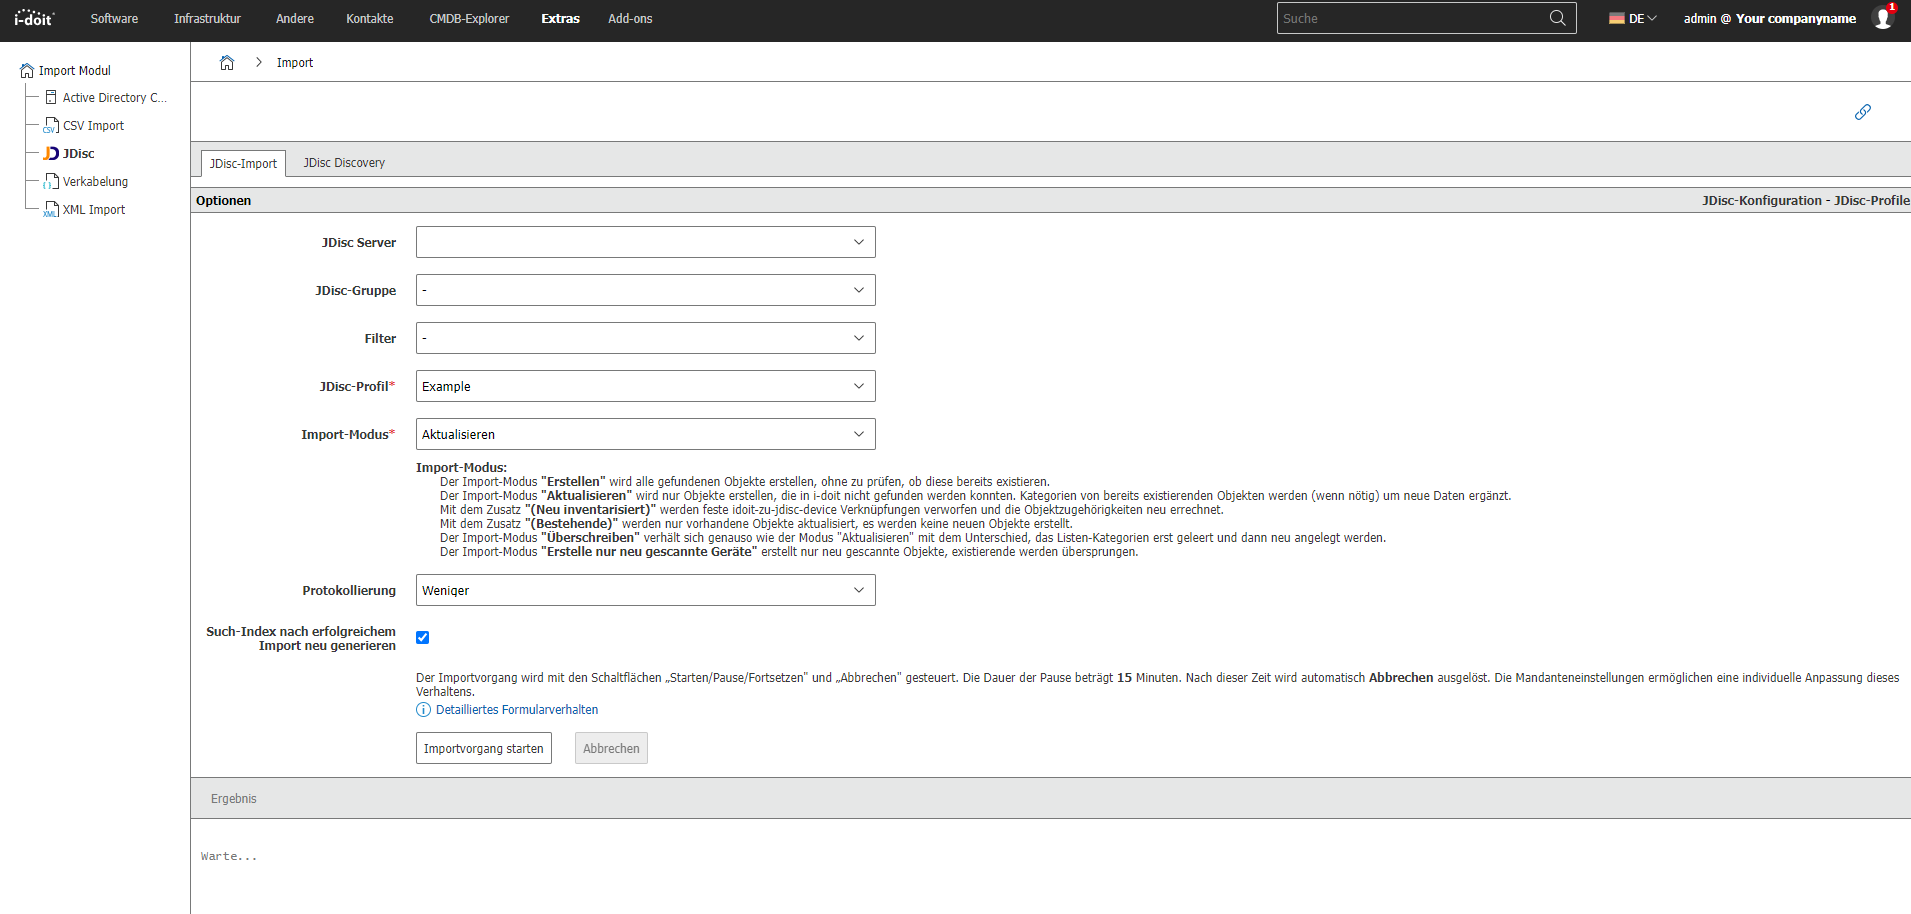Open the Andere menu
This screenshot has height=914, width=1911.
295,19
